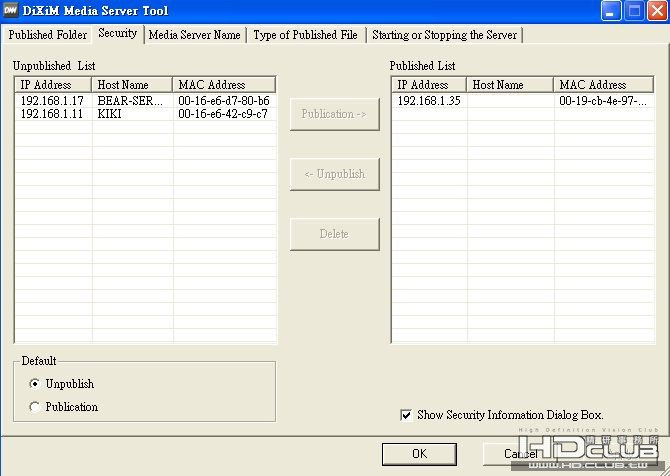Viewport: 670px width, 476px height.
Task: Sort Unpublished List by MAC Address header
Action: click(x=224, y=85)
